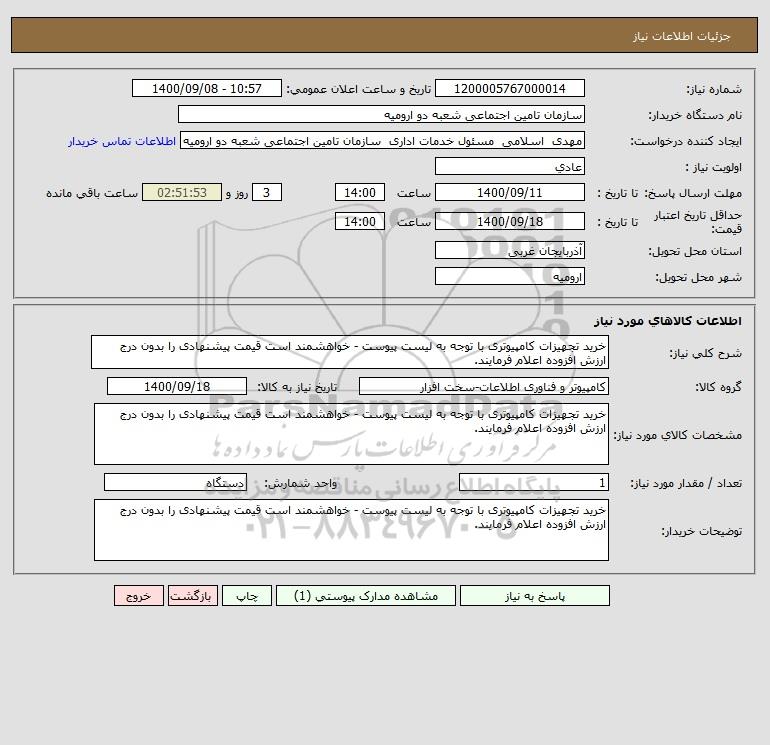Click the تعداد / مقدار مورد نیاز label
Image resolution: width=770 pixels, height=745 pixels.
coord(686,483)
